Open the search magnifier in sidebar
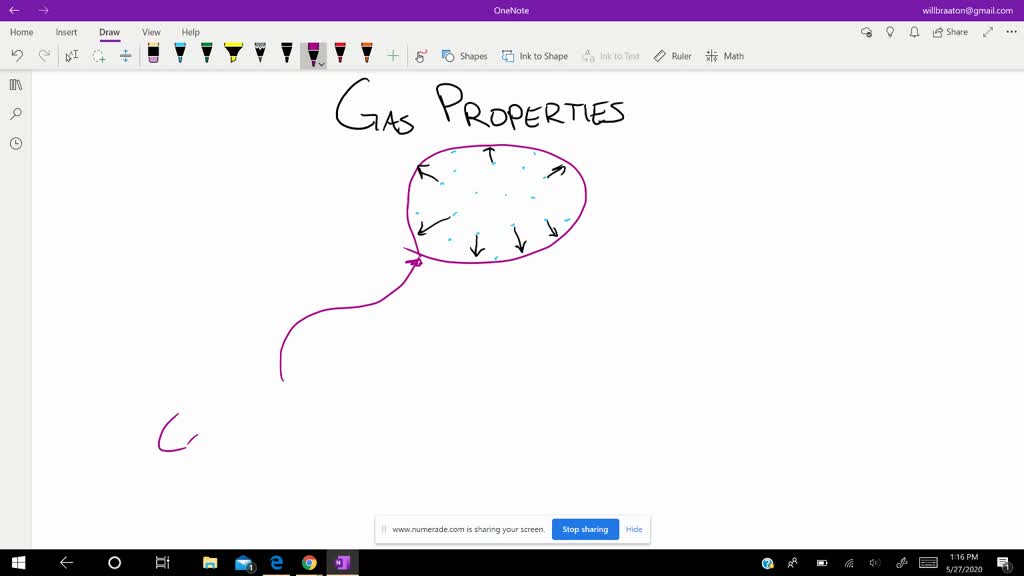 tap(16, 114)
